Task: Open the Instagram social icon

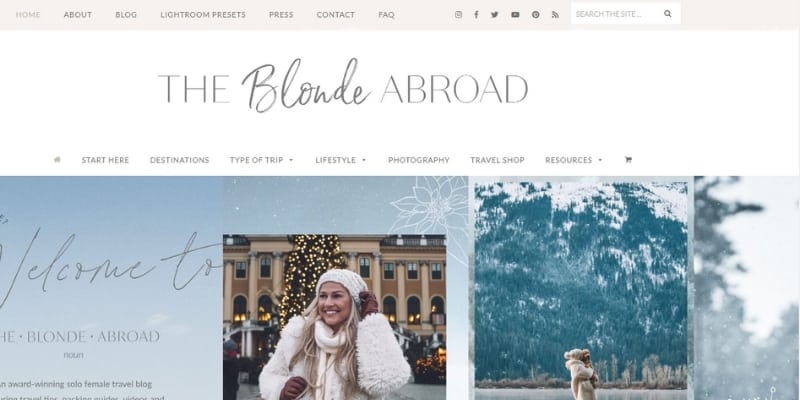Action: point(458,15)
